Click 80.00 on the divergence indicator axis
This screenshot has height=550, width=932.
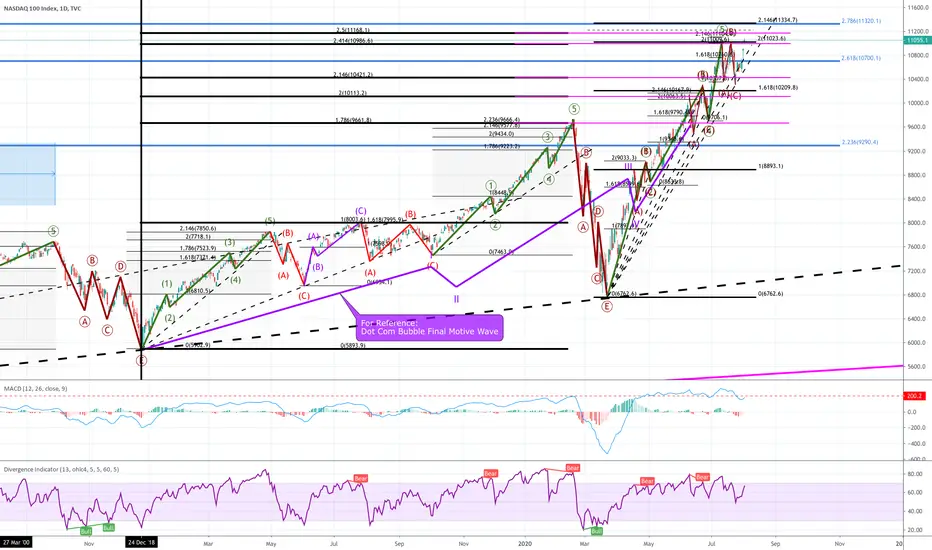[x=915, y=474]
